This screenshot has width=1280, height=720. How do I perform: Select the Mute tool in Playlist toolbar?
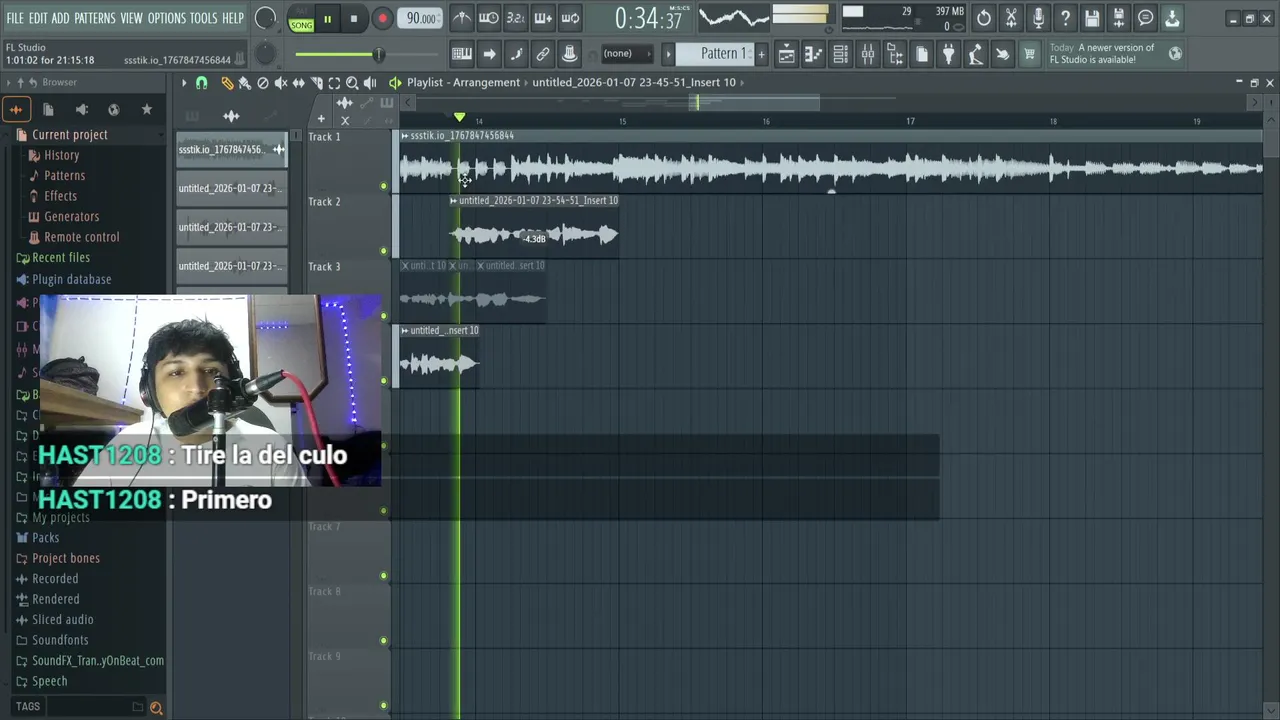pyautogui.click(x=281, y=83)
